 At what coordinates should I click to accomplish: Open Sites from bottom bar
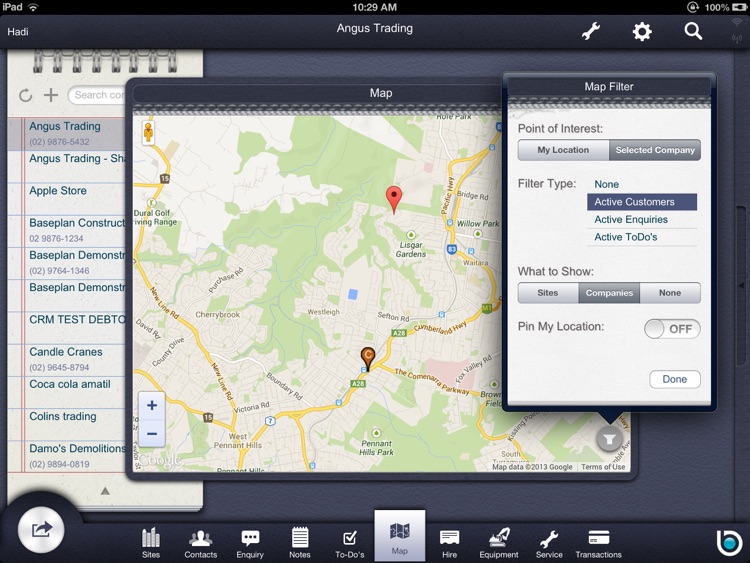[151, 543]
